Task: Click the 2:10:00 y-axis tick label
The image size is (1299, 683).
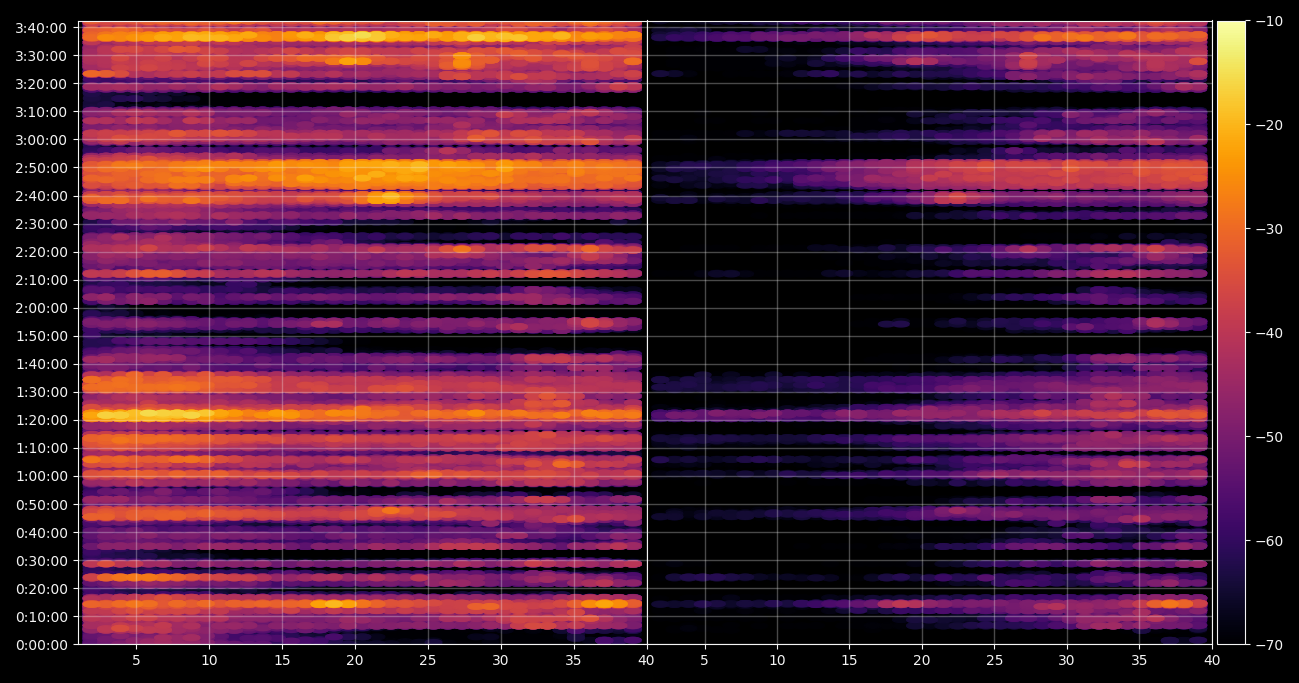Action: 41,279
